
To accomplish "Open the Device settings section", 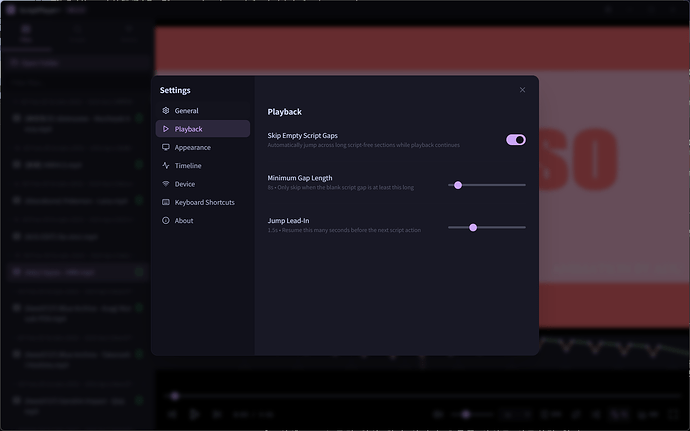I will click(x=203, y=184).
